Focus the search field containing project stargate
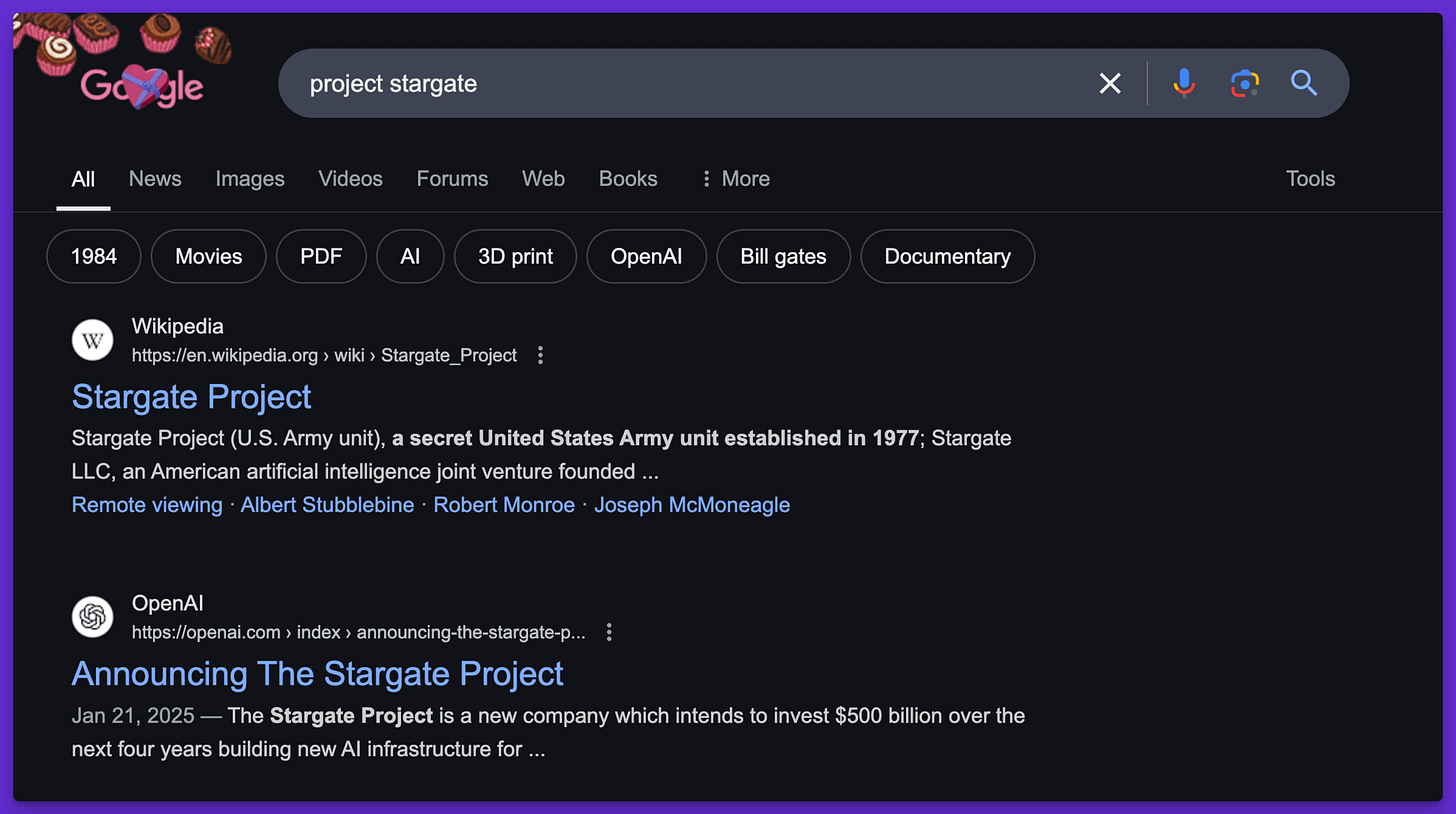 click(x=690, y=83)
